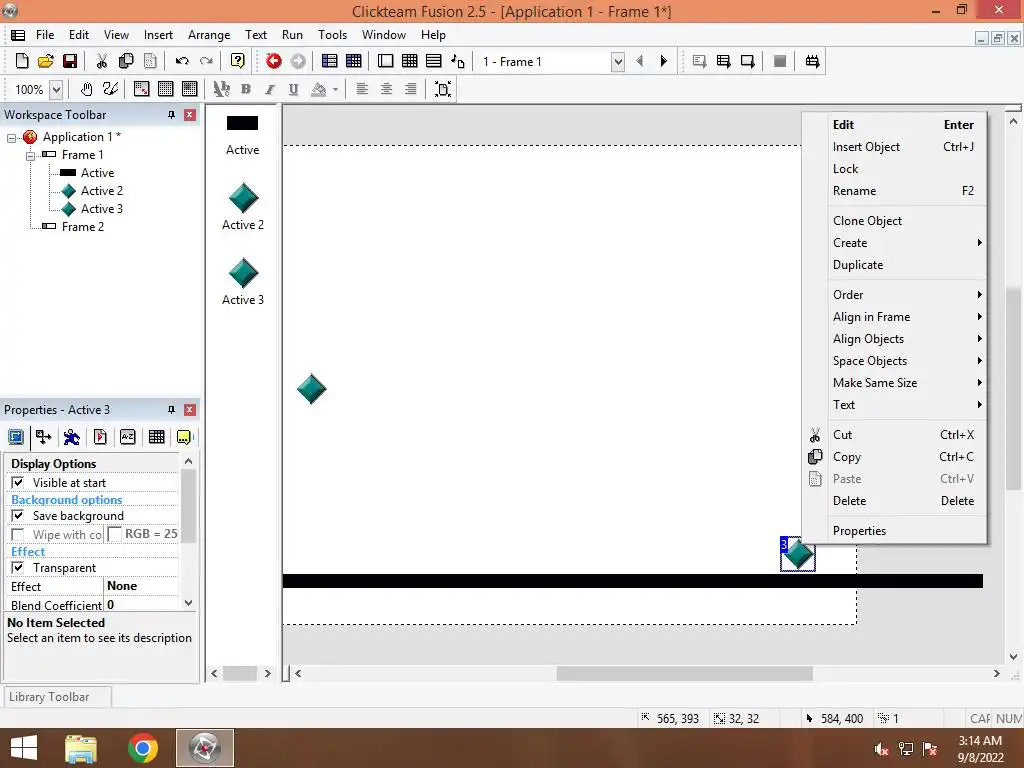Click the red back arrow icon
The image size is (1024, 768).
pos(274,61)
